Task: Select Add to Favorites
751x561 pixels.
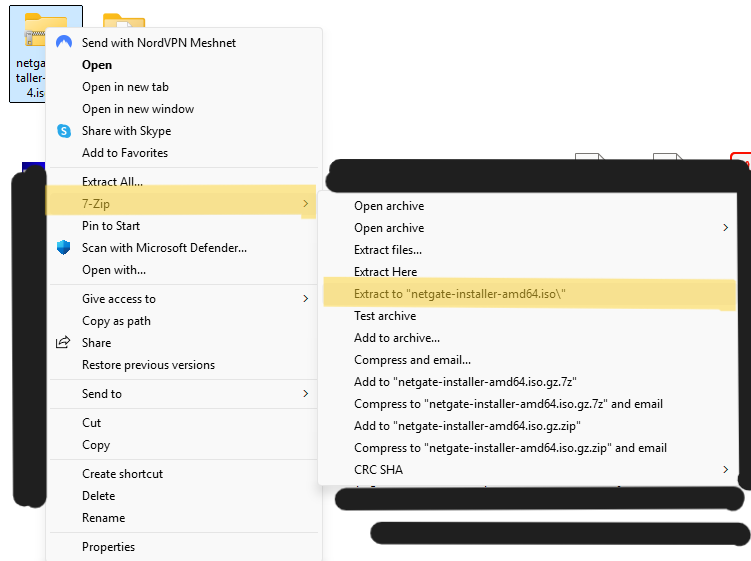Action: coord(184,153)
